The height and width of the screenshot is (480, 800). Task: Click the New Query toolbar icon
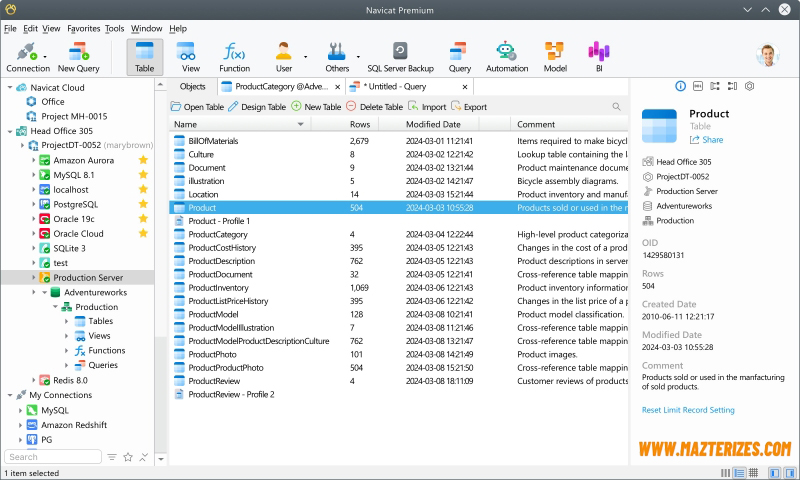79,57
